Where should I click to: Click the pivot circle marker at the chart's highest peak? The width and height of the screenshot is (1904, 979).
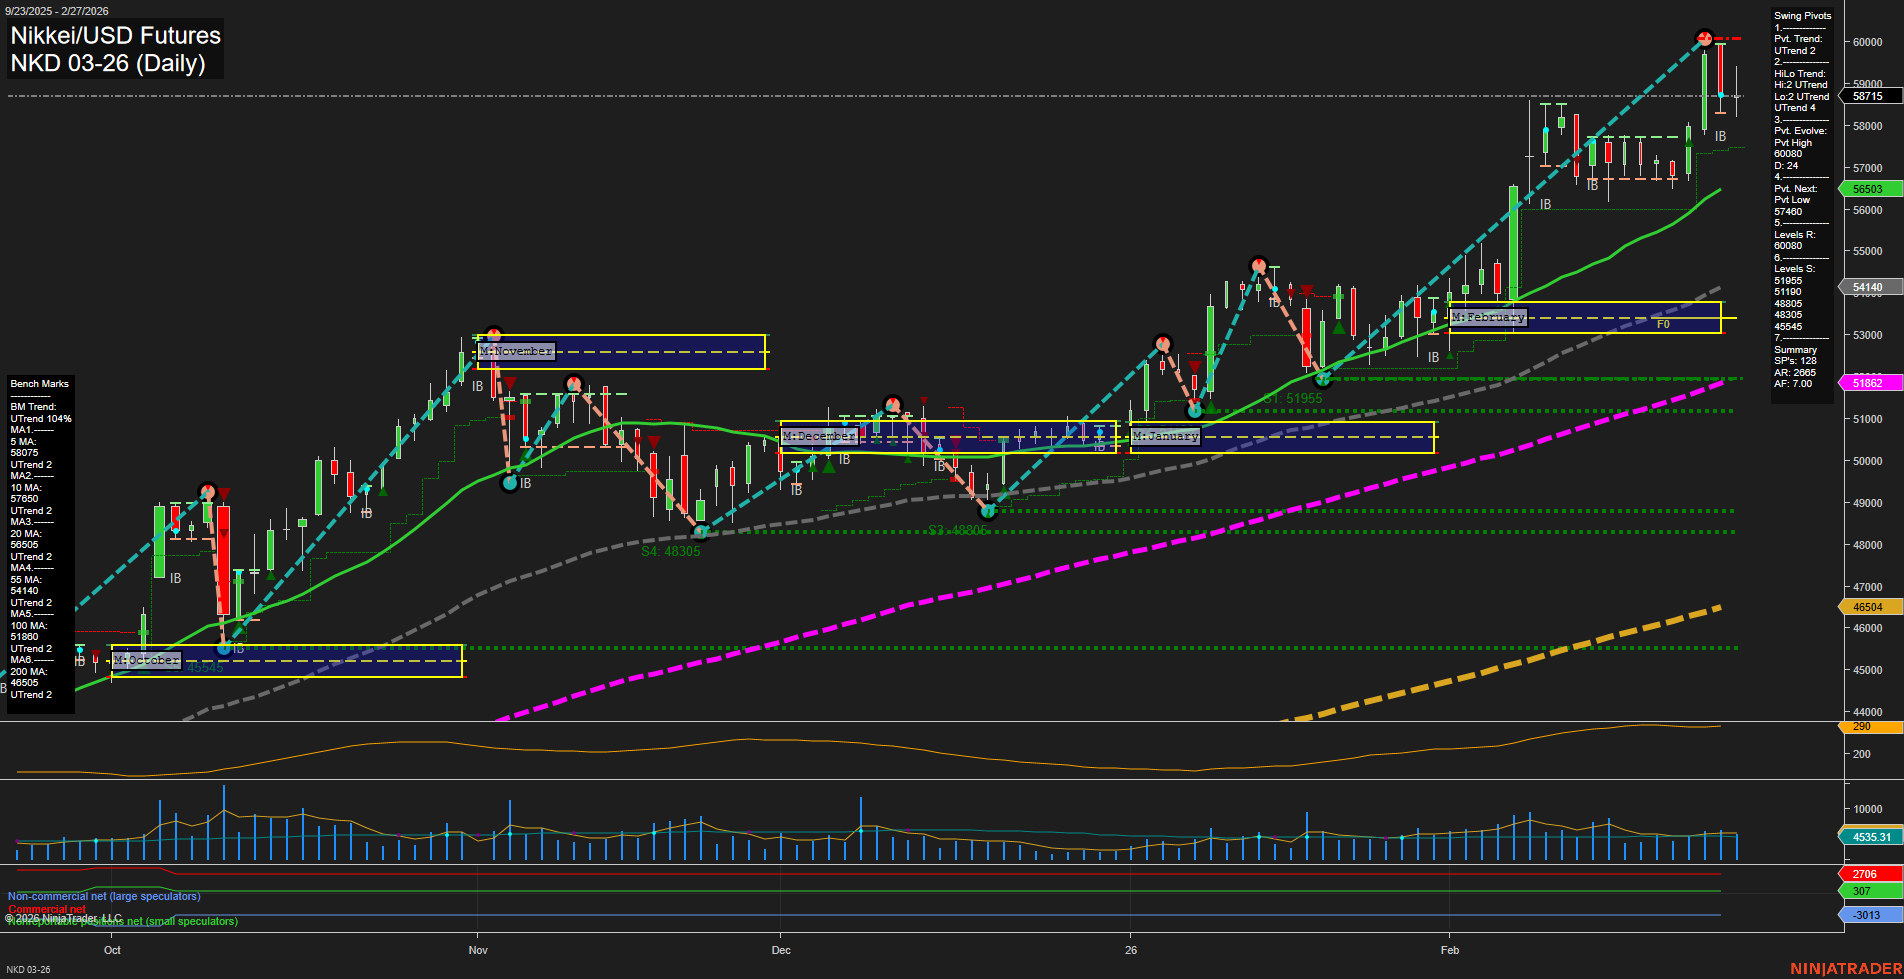[x=1702, y=38]
